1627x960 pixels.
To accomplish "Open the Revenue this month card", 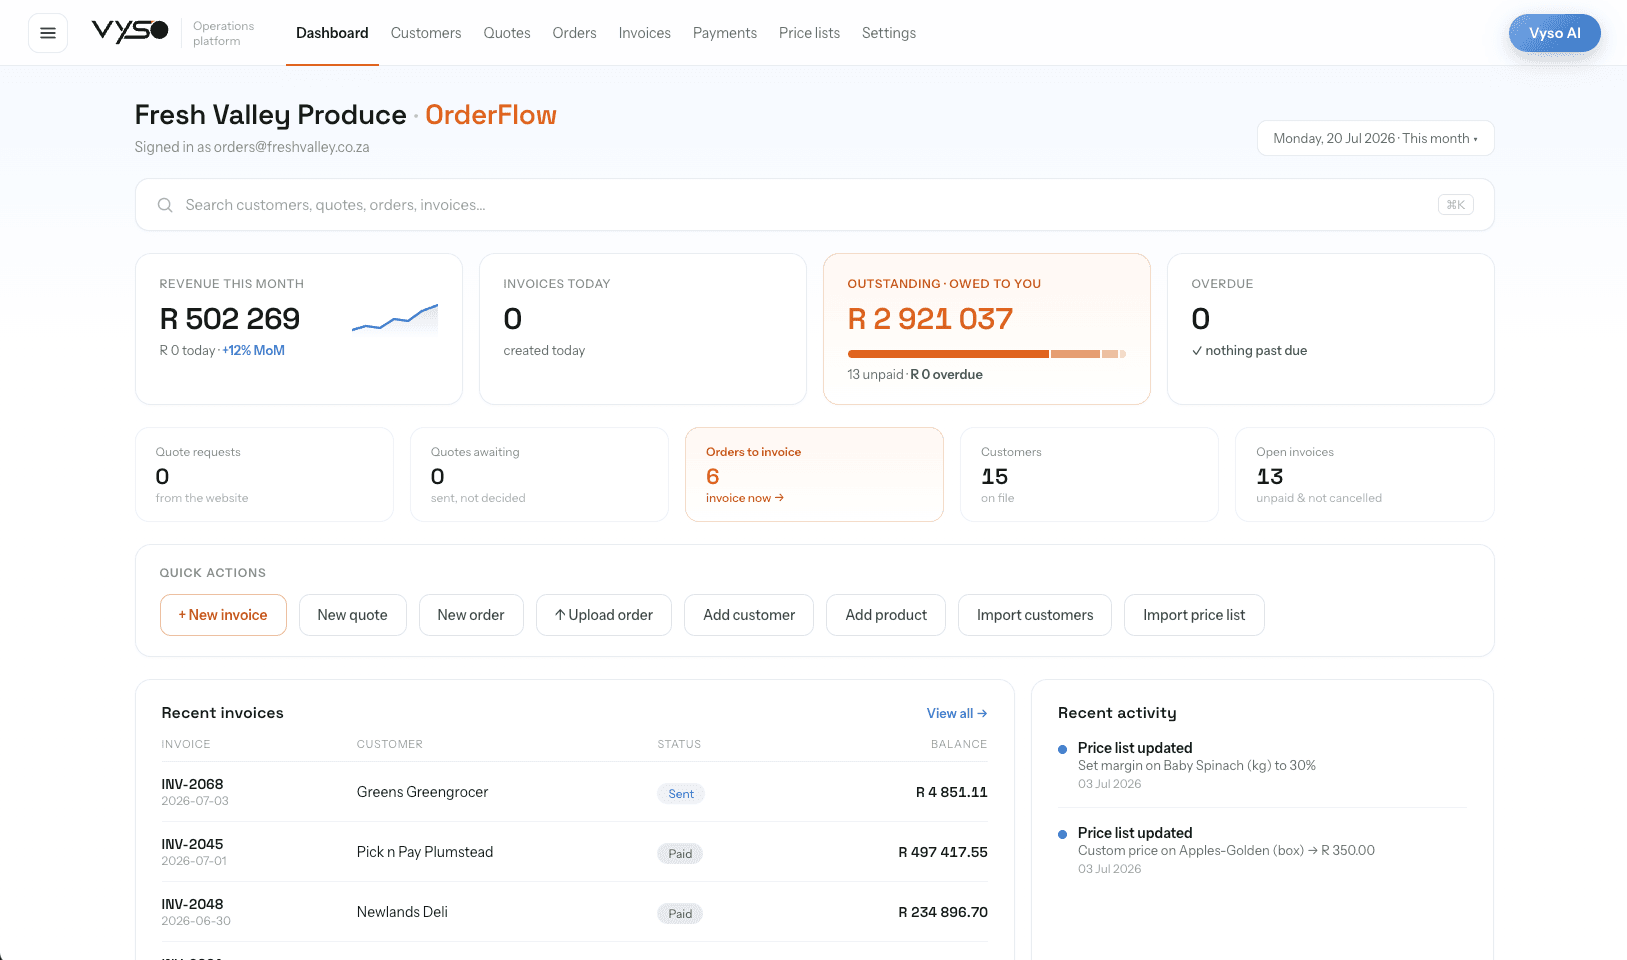I will point(299,329).
